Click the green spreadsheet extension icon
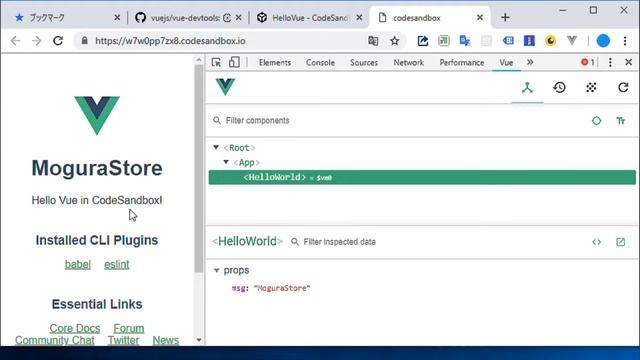 [x=444, y=40]
